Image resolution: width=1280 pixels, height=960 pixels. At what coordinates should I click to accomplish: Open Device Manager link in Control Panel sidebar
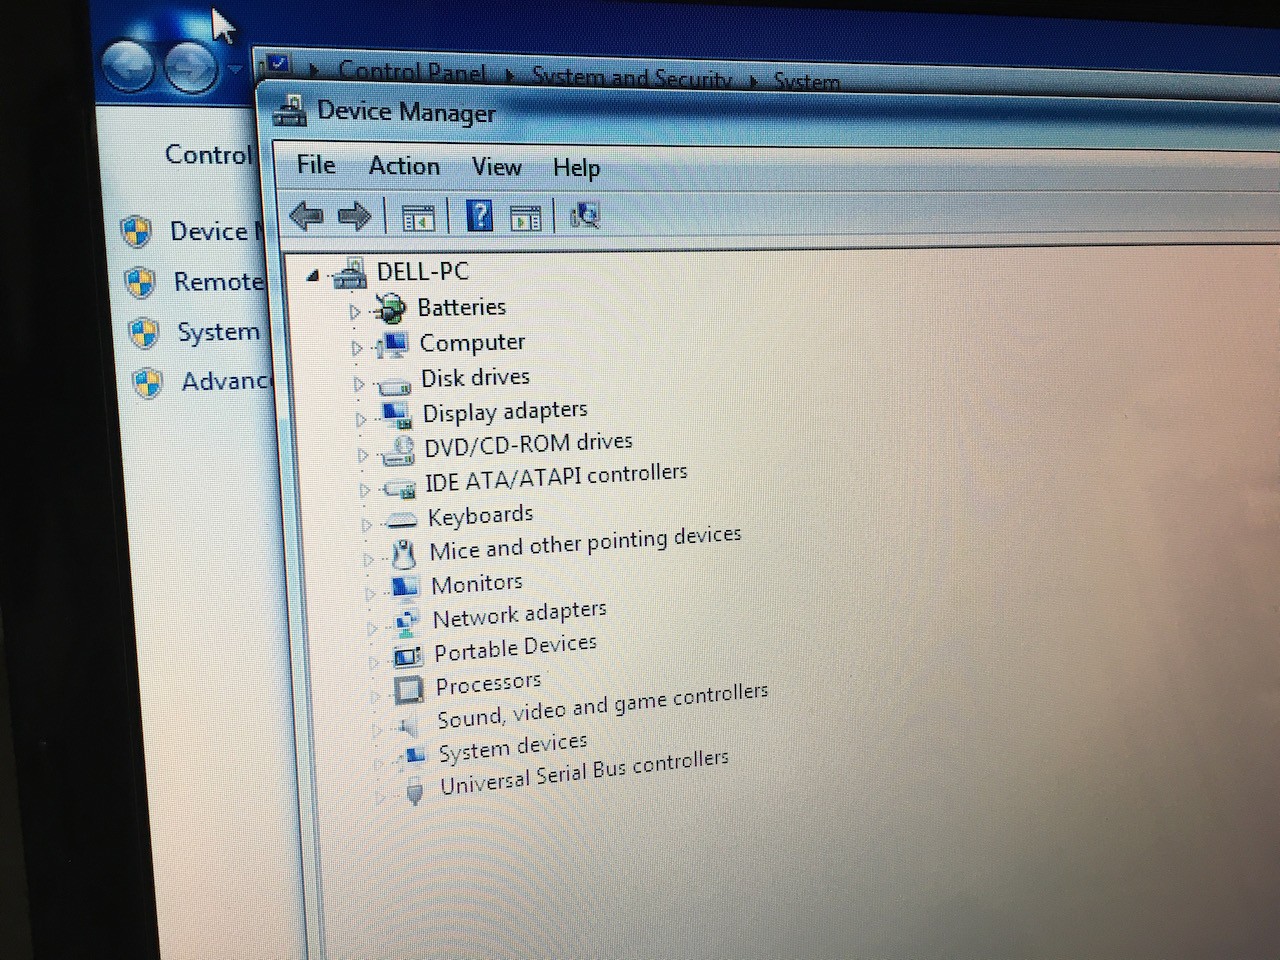tap(215, 232)
